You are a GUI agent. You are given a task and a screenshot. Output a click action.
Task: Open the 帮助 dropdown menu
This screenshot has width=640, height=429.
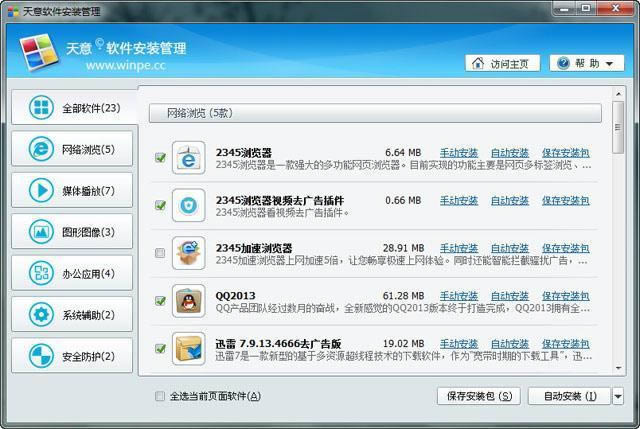pyautogui.click(x=586, y=63)
